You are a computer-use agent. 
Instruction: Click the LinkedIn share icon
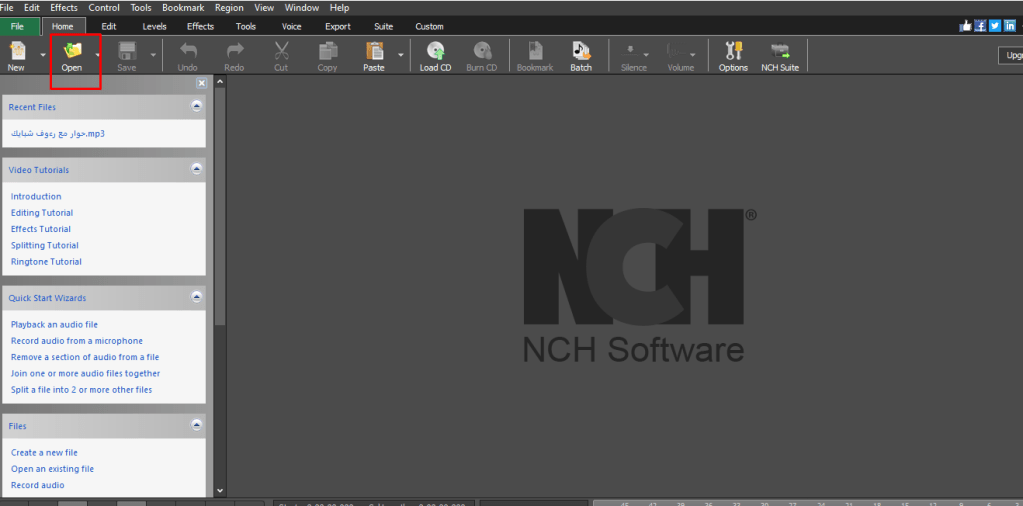(1010, 26)
